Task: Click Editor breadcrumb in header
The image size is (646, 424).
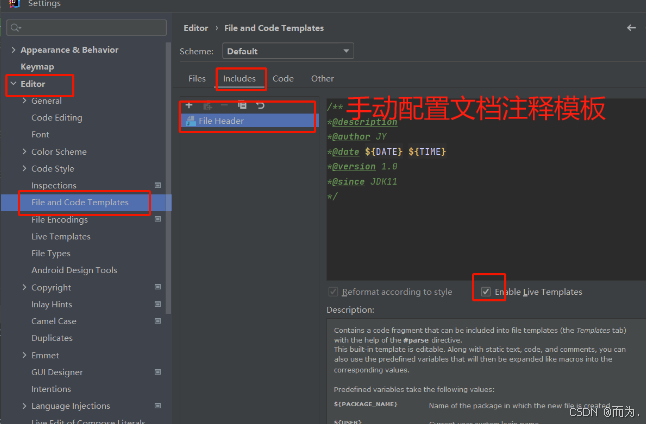Action: coord(196,28)
